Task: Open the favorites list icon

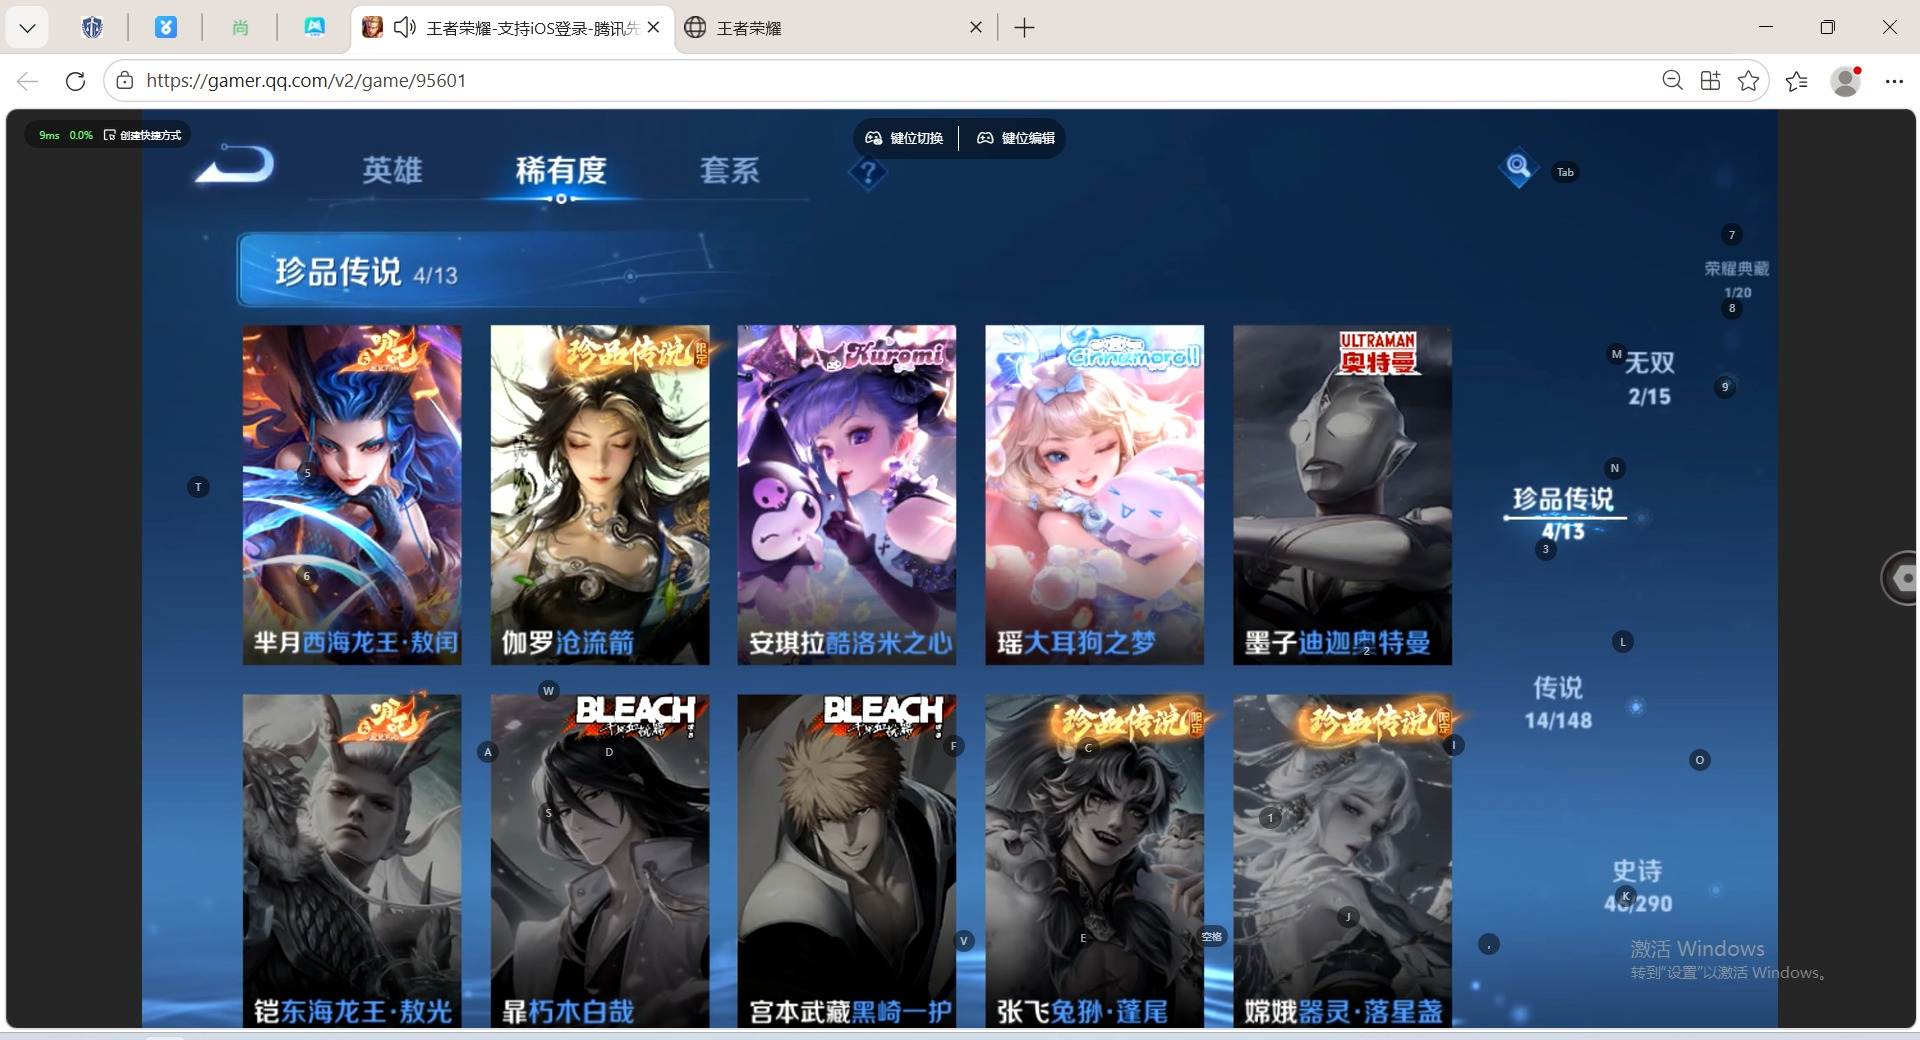Action: pos(1797,81)
